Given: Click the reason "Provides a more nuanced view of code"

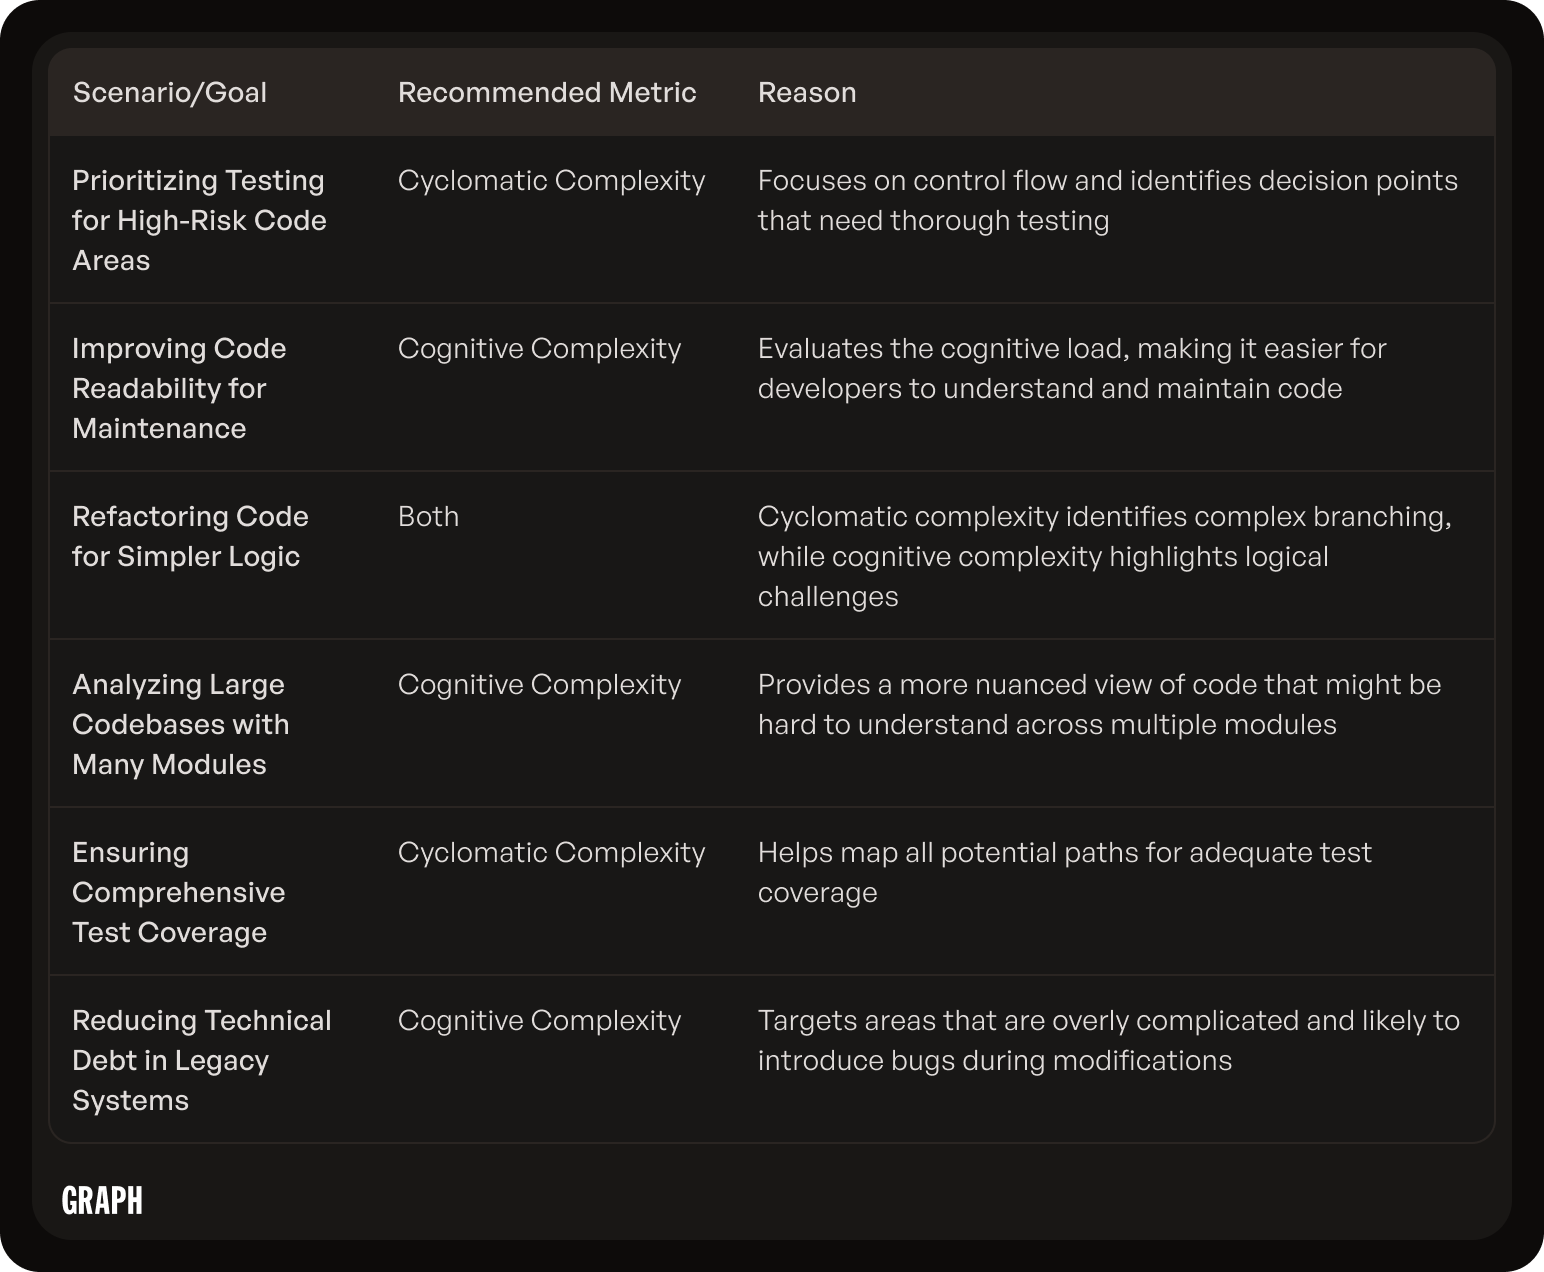Looking at the screenshot, I should tap(1100, 704).
